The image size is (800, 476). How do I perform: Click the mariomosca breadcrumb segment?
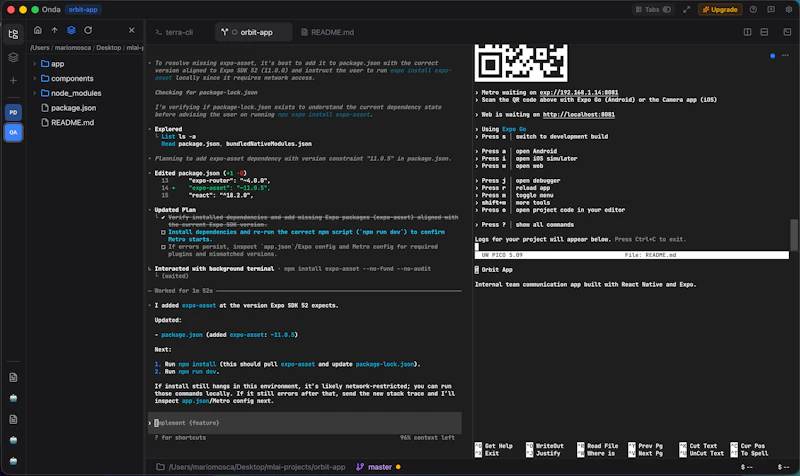pyautogui.click(x=73, y=47)
